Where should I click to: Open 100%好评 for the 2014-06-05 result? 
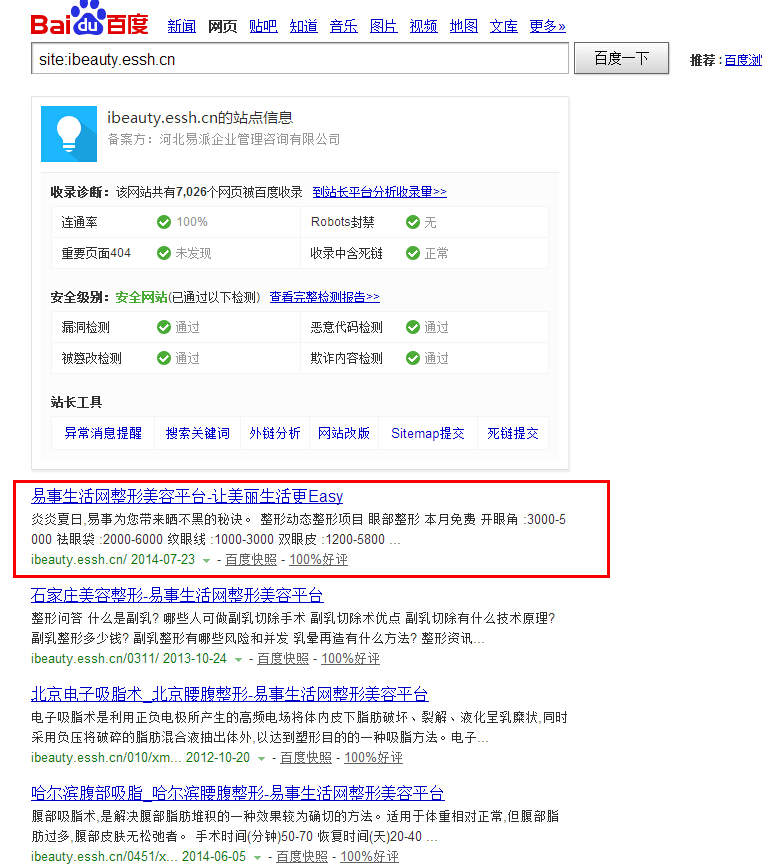(x=369, y=856)
